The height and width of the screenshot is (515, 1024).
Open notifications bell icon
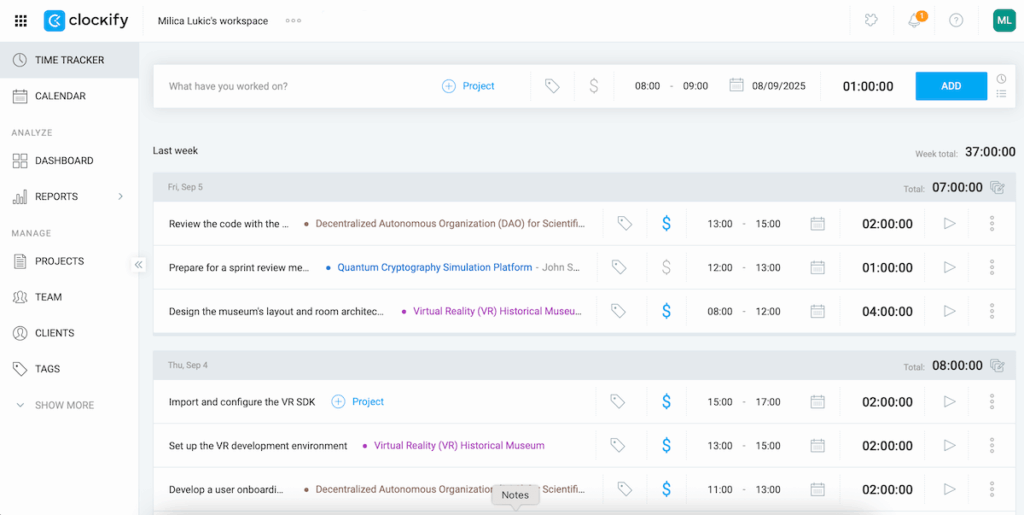click(x=914, y=21)
